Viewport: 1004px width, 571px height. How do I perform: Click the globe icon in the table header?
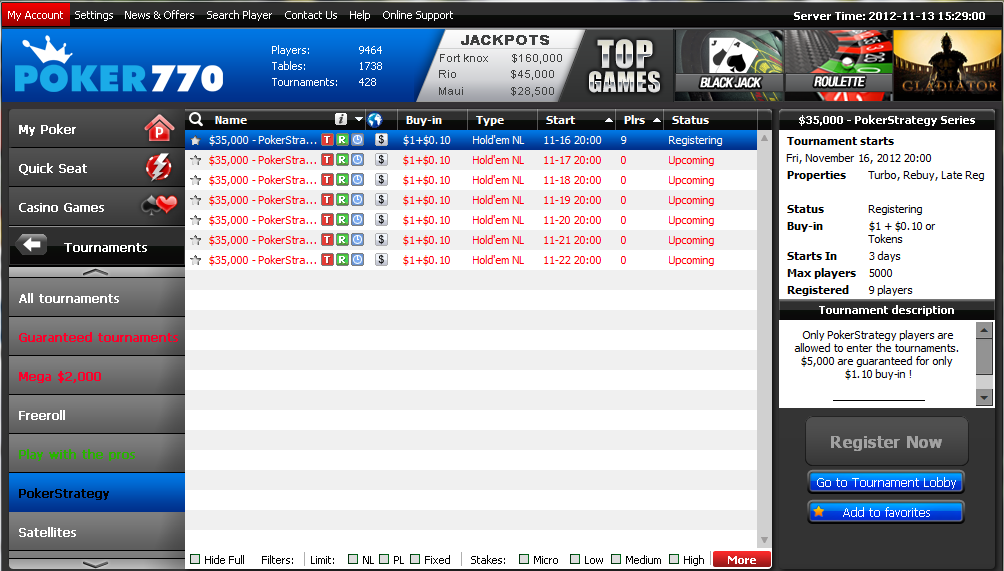[x=375, y=120]
